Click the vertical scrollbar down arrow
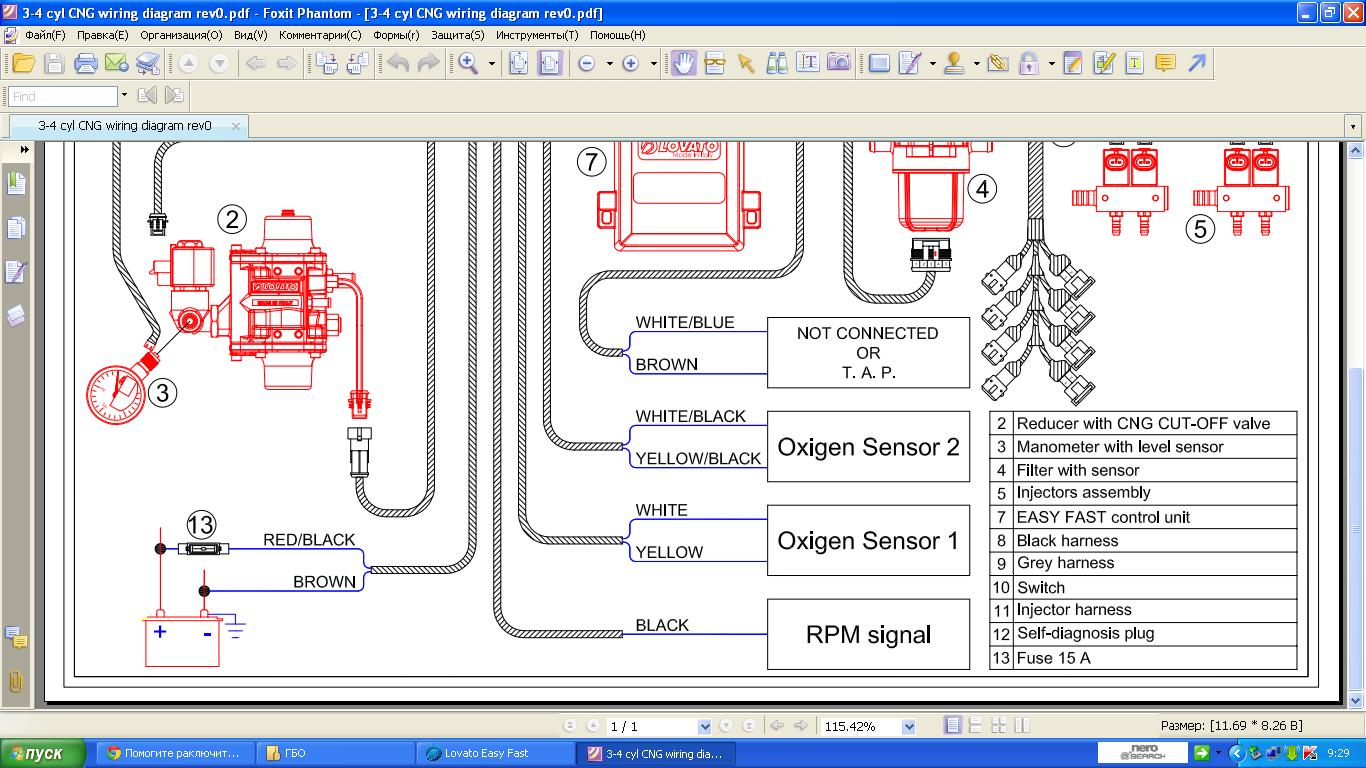Screen dimensions: 1366x768 click(1357, 700)
